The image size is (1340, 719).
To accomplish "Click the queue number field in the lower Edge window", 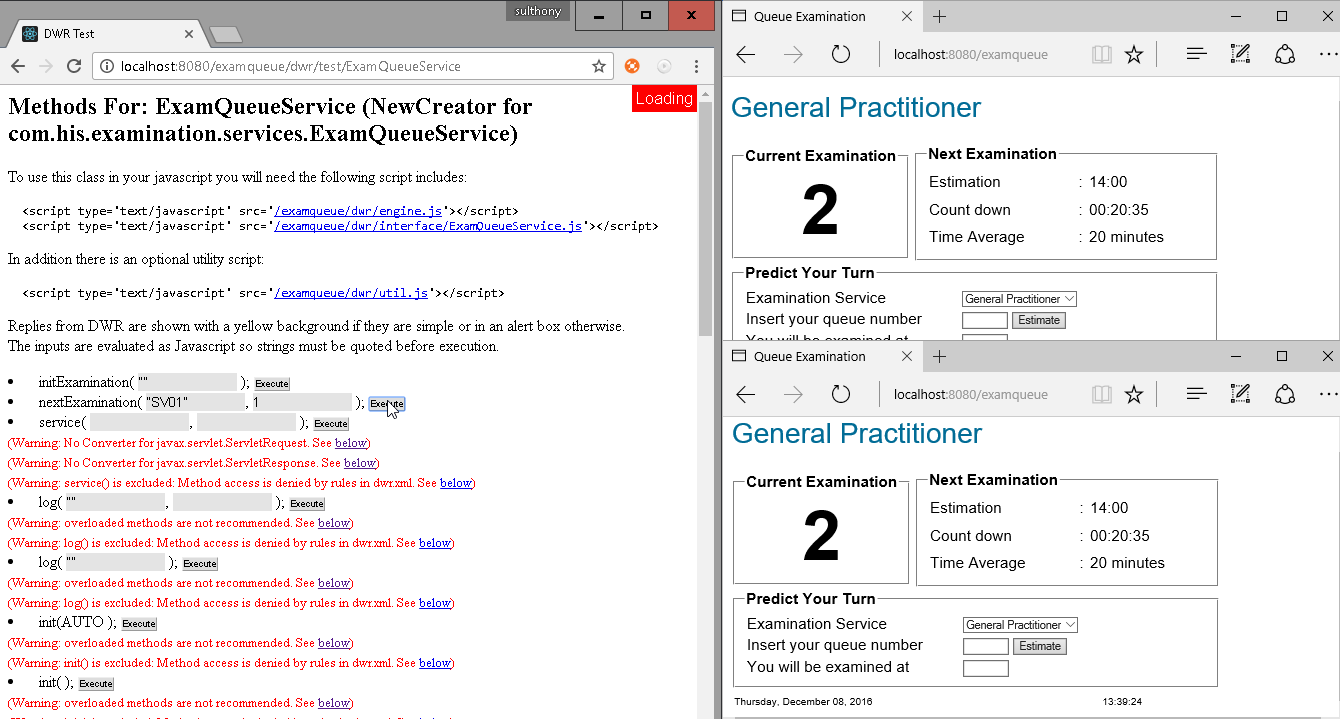I will (x=986, y=646).
